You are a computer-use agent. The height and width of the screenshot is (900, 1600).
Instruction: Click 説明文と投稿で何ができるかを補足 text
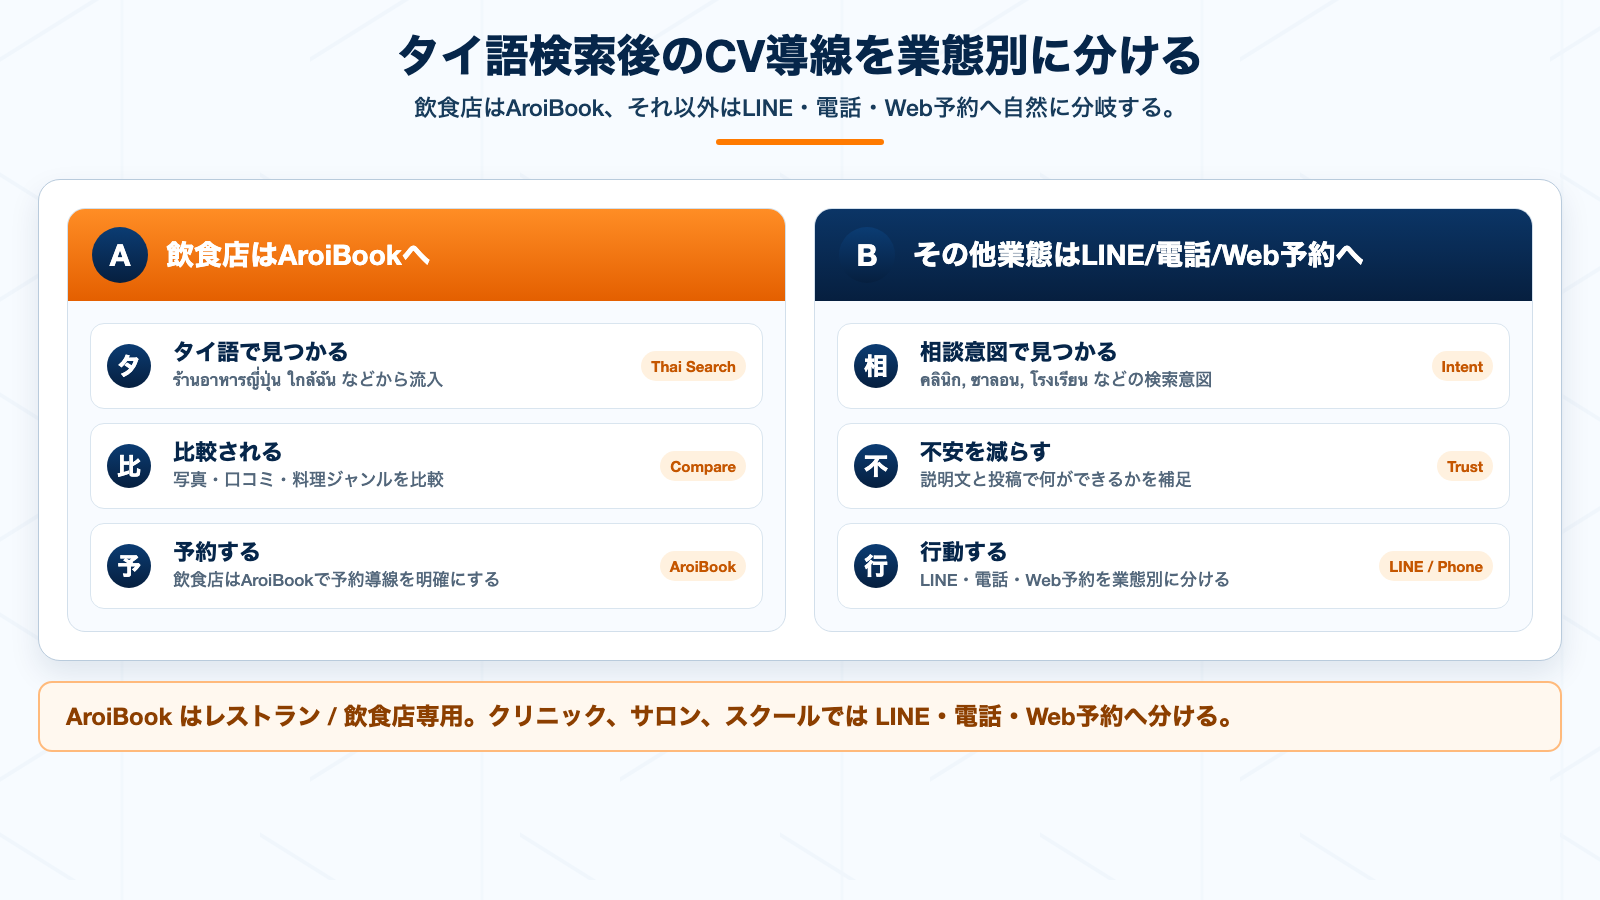1056,480
